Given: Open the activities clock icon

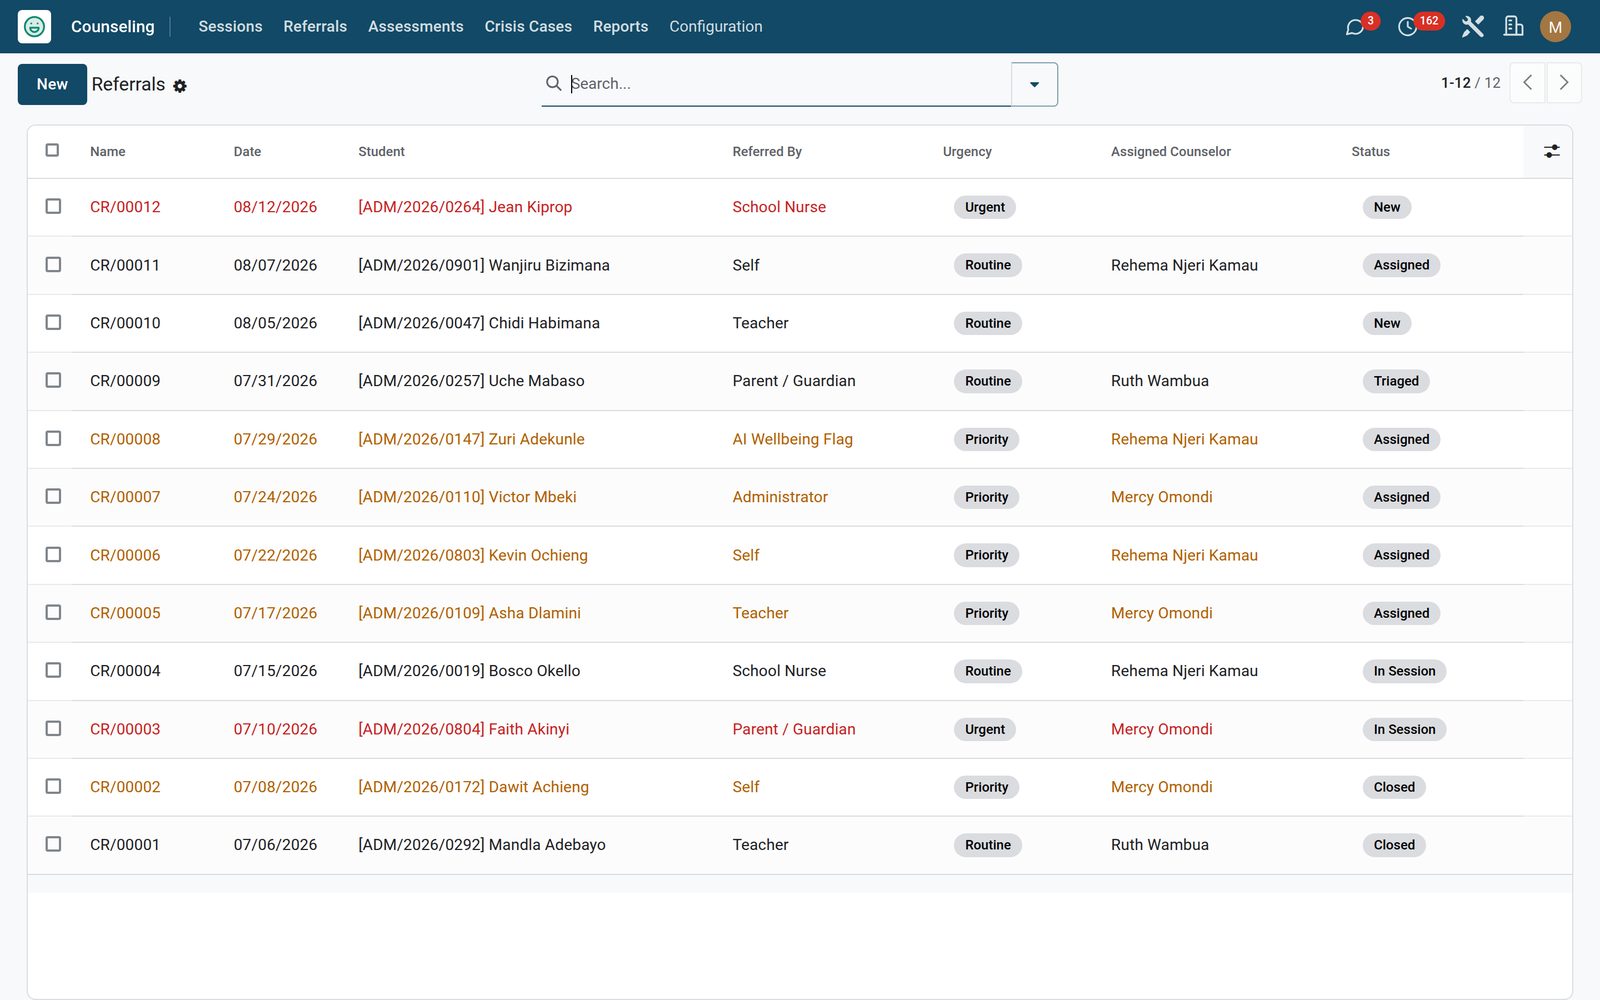Looking at the screenshot, I should [1407, 27].
